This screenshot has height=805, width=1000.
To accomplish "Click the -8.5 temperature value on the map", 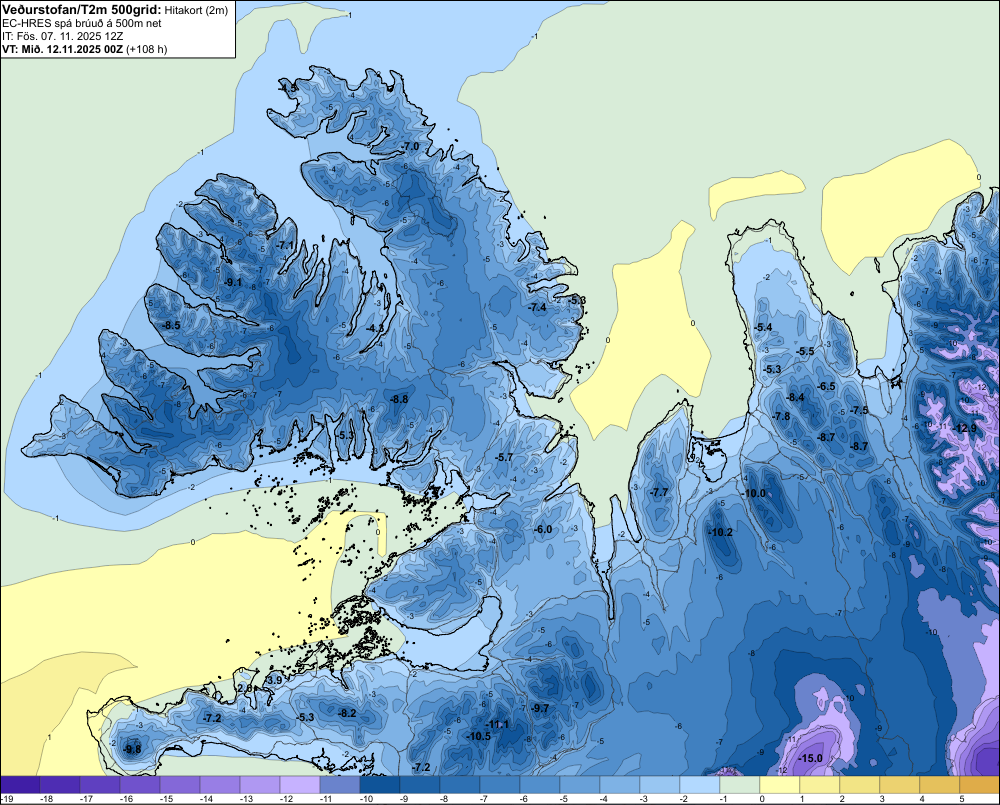I will [172, 325].
